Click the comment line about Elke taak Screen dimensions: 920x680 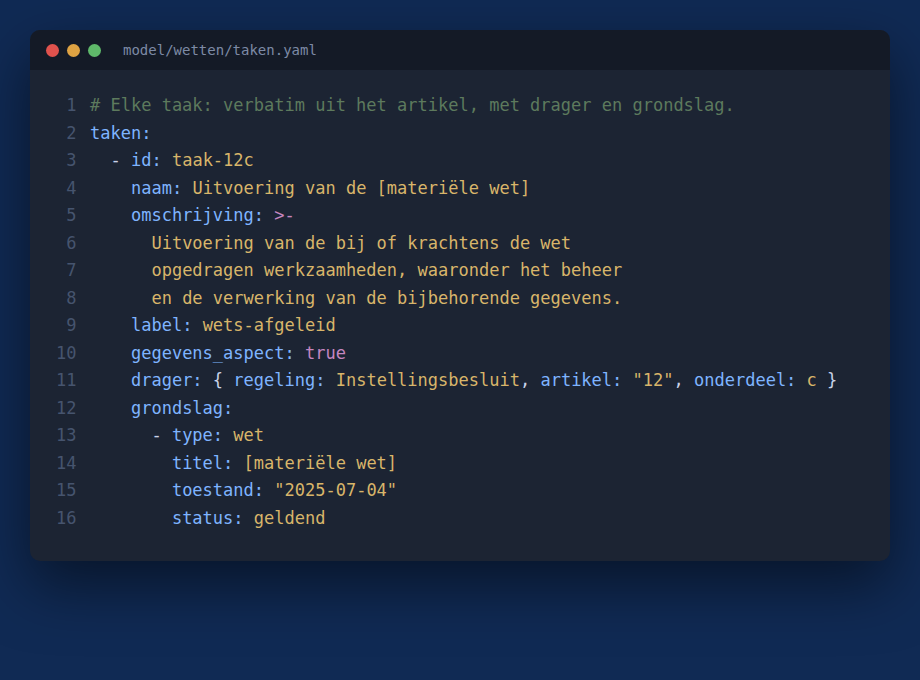tap(411, 105)
